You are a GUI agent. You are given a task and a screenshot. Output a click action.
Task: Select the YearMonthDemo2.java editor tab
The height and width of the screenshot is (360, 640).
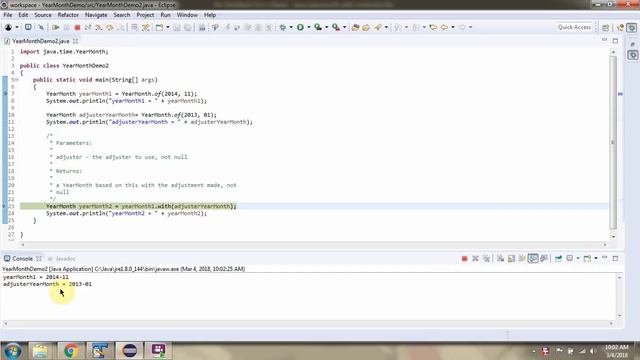coord(40,41)
